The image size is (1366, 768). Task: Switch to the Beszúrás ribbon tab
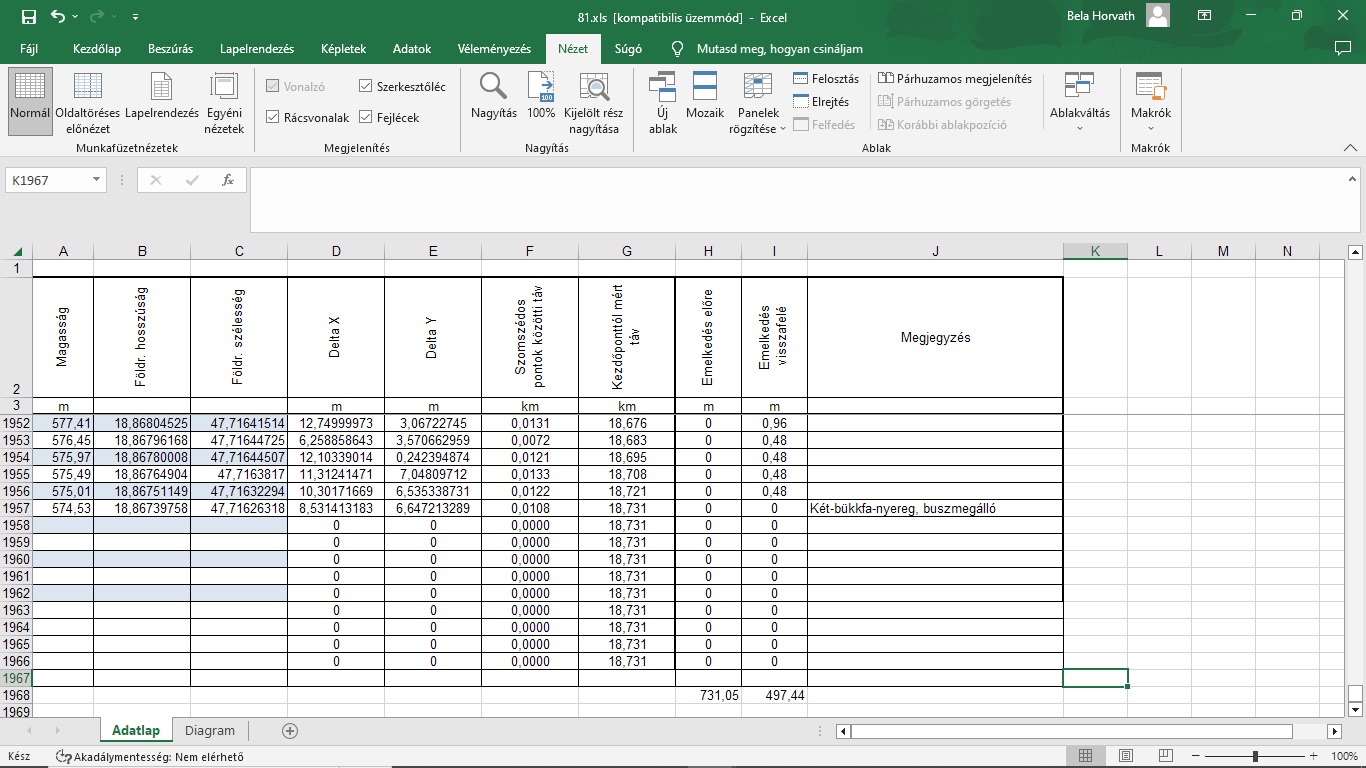tap(171, 48)
